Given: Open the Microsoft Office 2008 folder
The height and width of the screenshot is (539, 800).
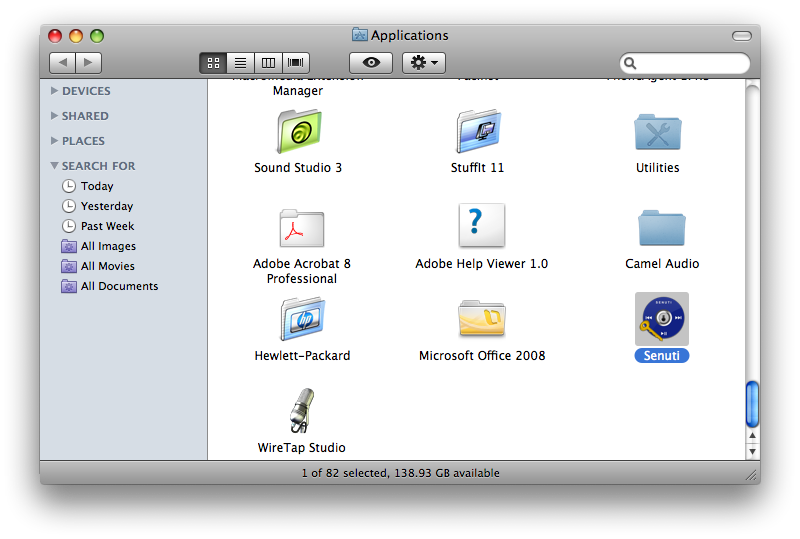Looking at the screenshot, I should coord(481,319).
